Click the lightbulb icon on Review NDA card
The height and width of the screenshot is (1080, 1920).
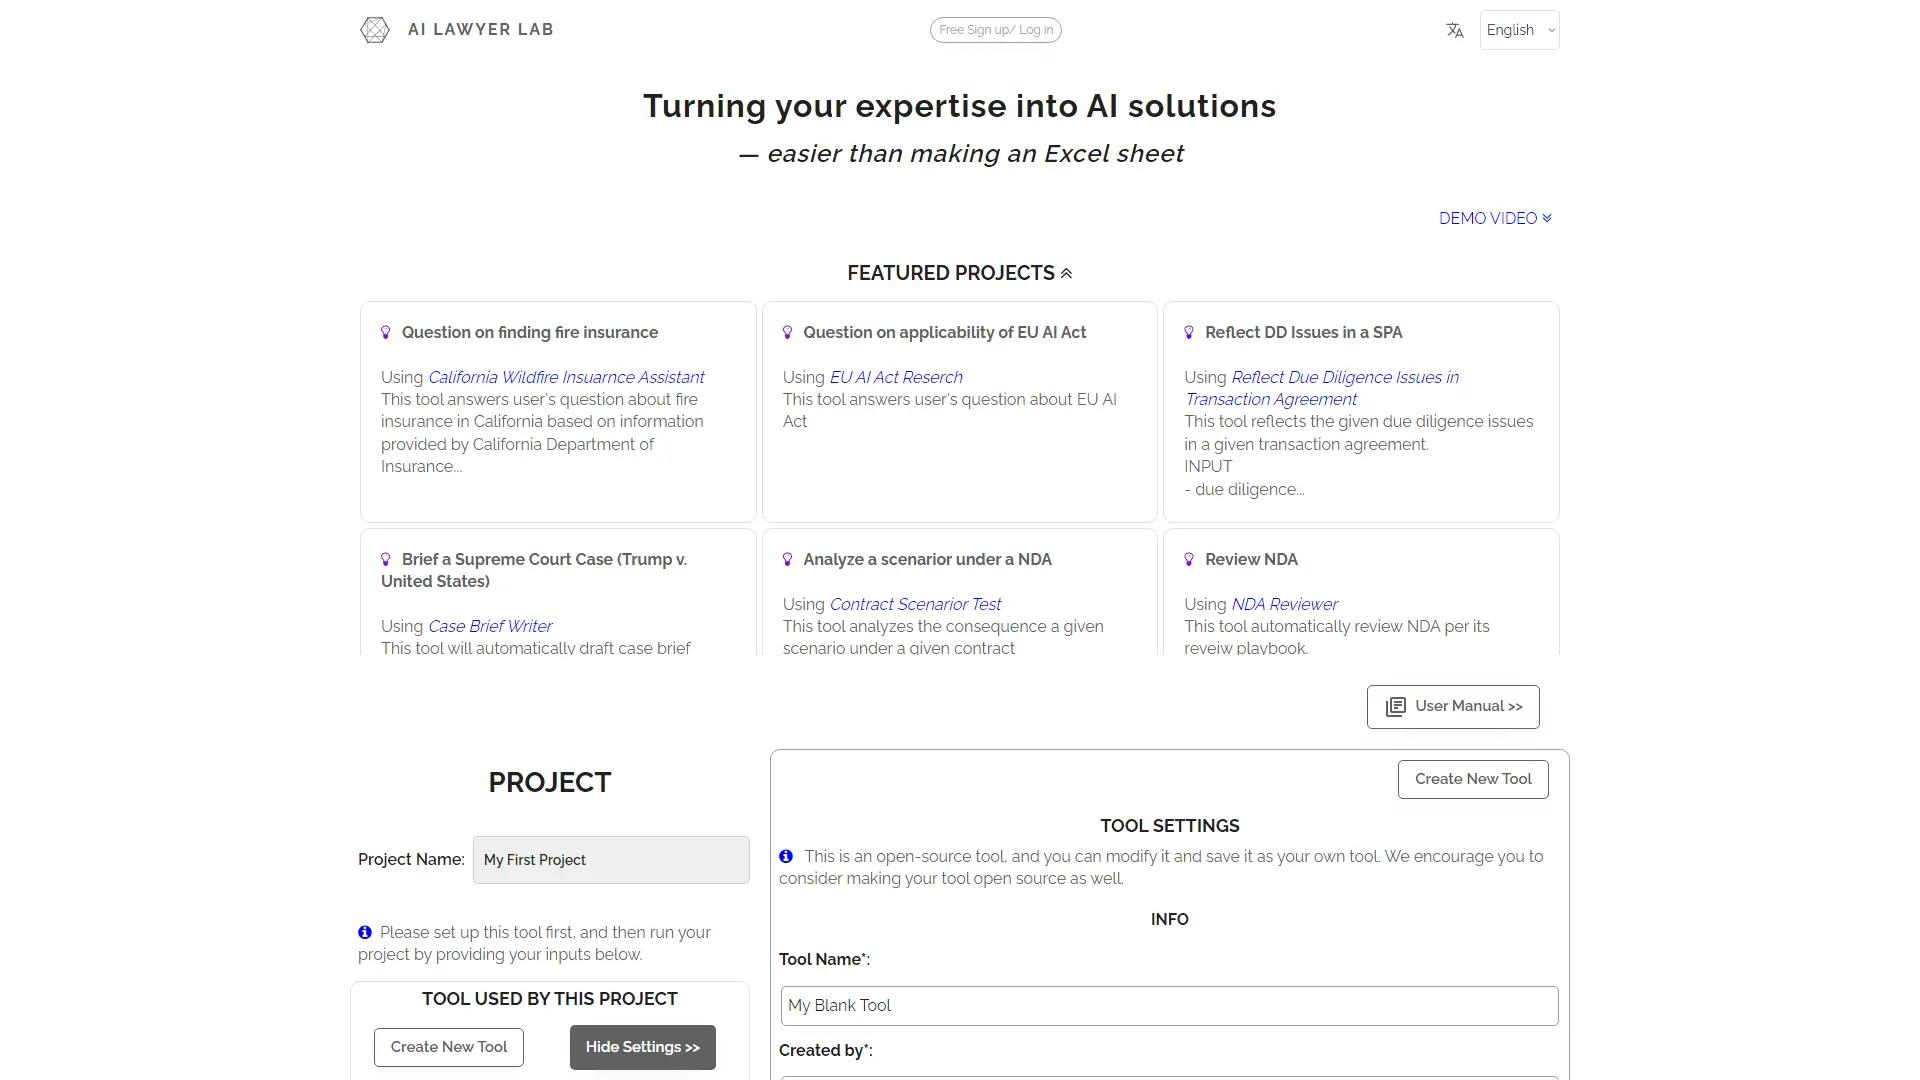point(1188,559)
